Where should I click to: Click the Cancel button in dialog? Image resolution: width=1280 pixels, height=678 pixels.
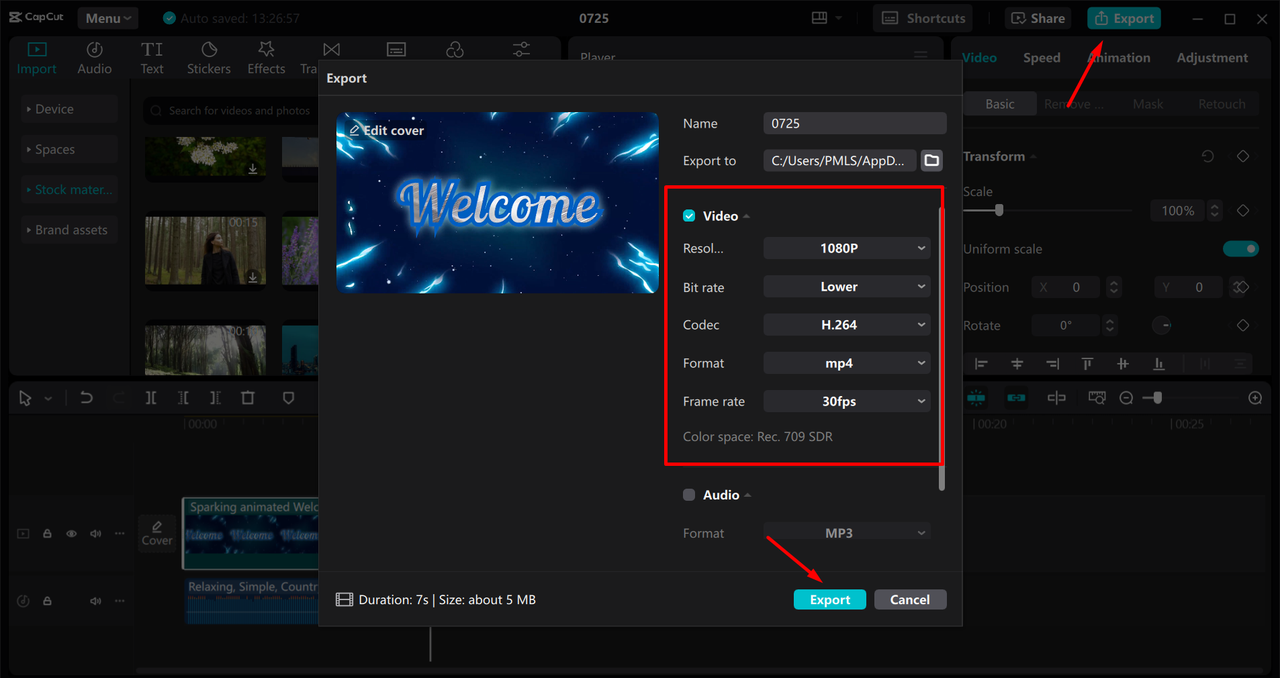[910, 600]
